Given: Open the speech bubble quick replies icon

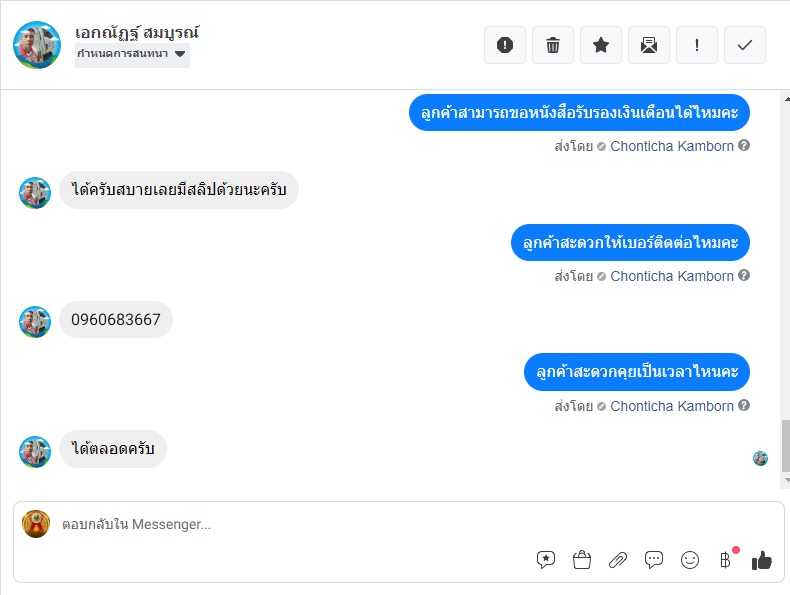Looking at the screenshot, I should 654,560.
